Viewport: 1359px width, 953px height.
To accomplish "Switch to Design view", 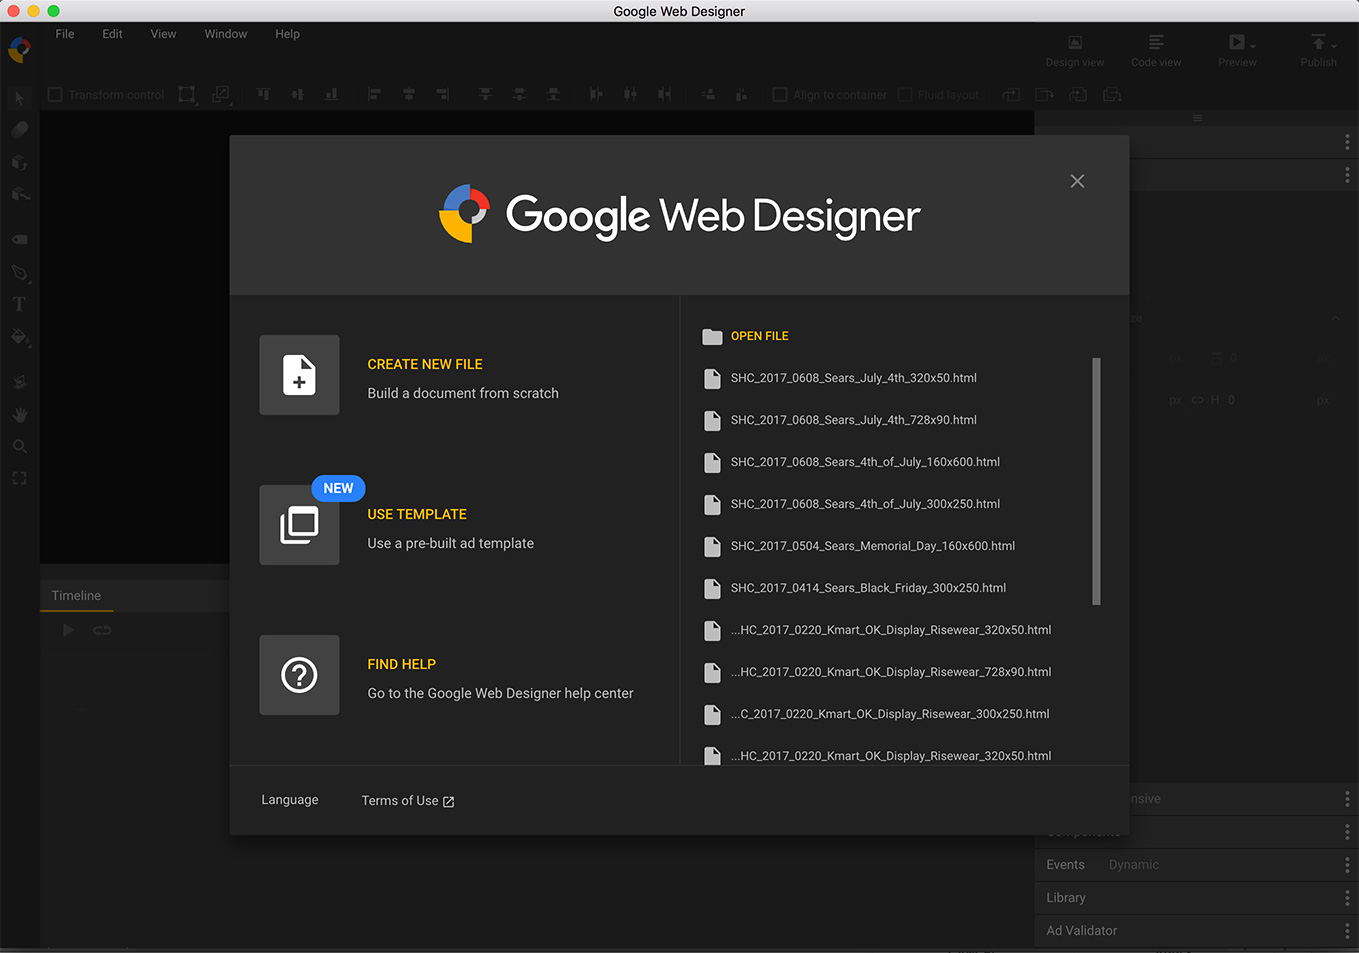I will coord(1075,50).
